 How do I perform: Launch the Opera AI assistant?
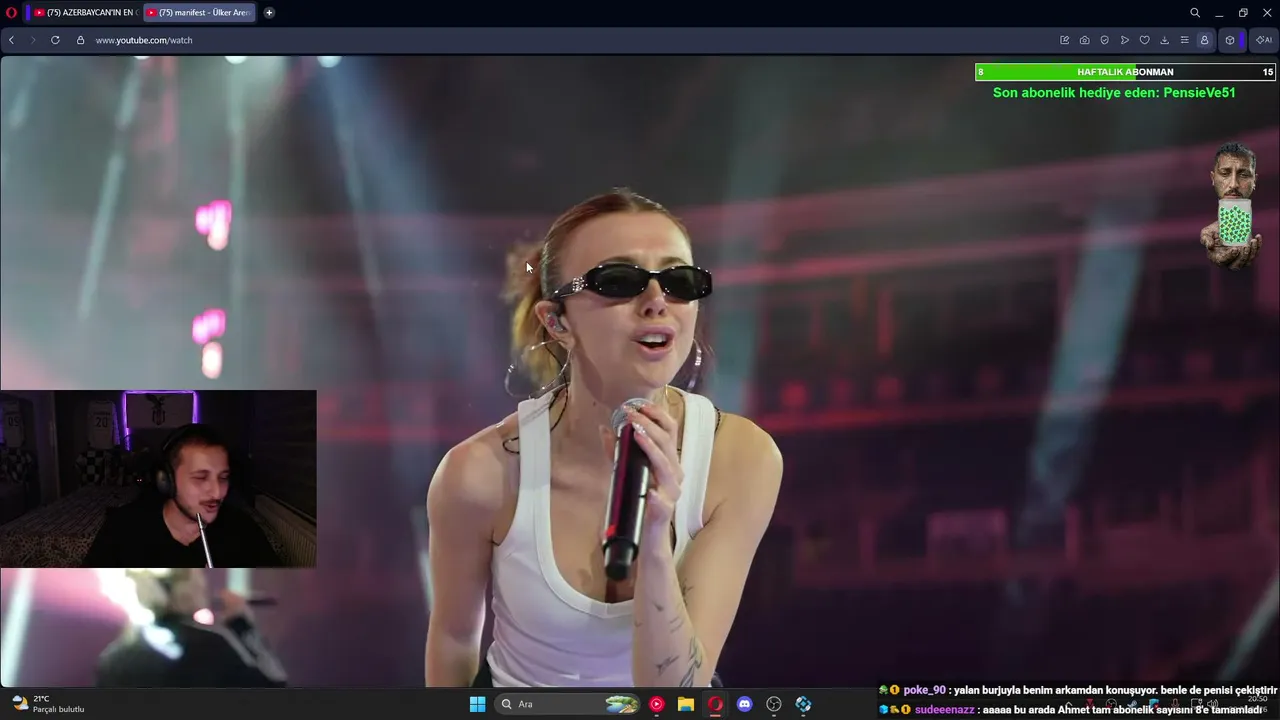tap(1264, 40)
